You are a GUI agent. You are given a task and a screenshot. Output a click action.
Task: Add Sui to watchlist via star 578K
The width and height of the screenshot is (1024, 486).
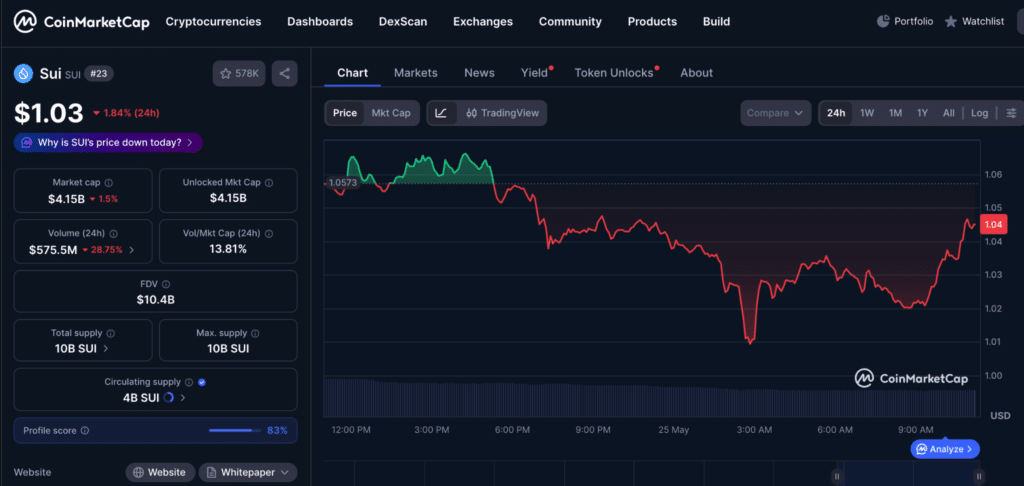click(238, 74)
